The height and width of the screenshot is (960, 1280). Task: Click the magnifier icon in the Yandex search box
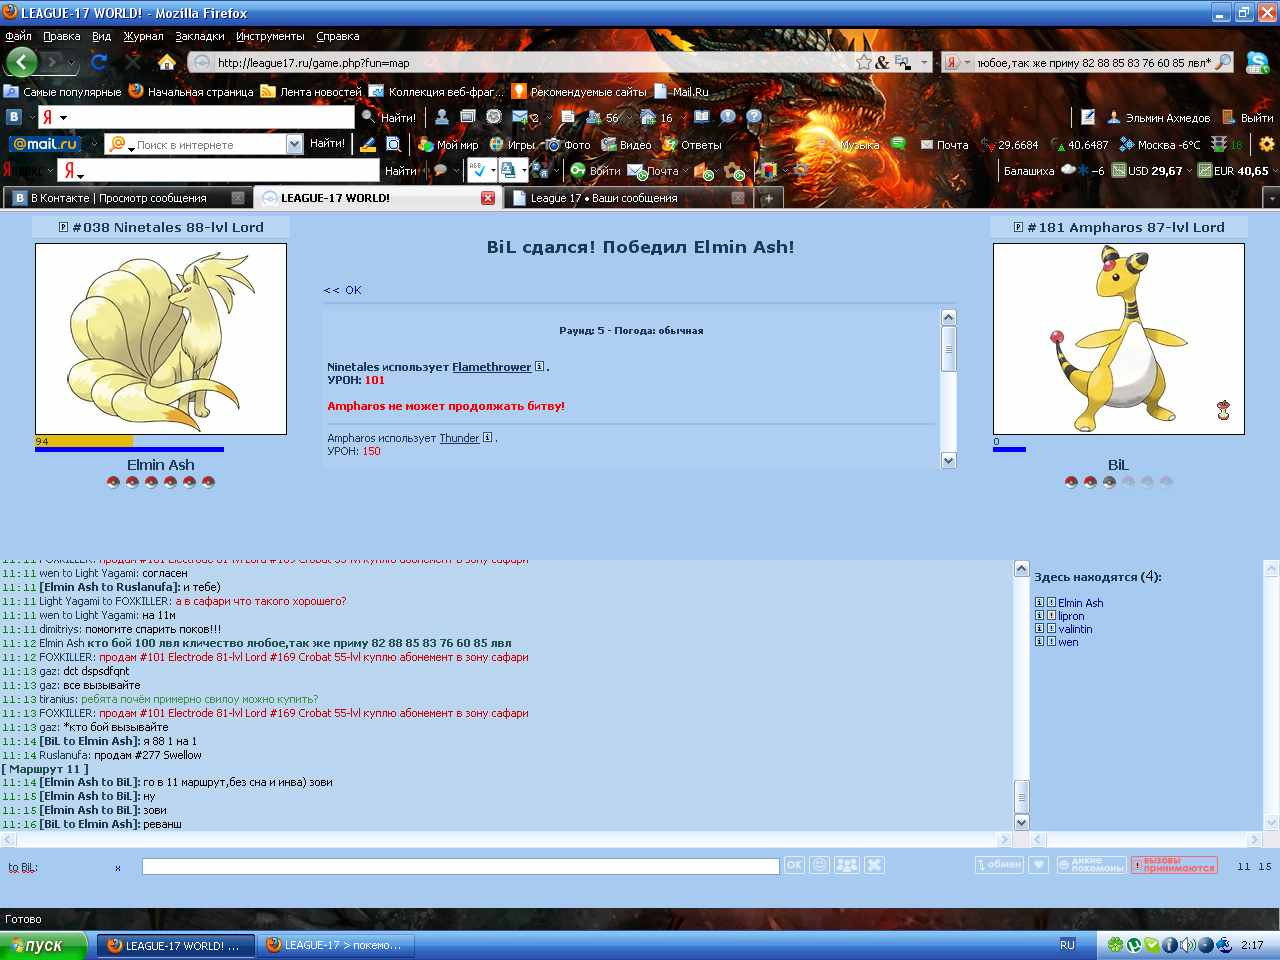(1222, 62)
